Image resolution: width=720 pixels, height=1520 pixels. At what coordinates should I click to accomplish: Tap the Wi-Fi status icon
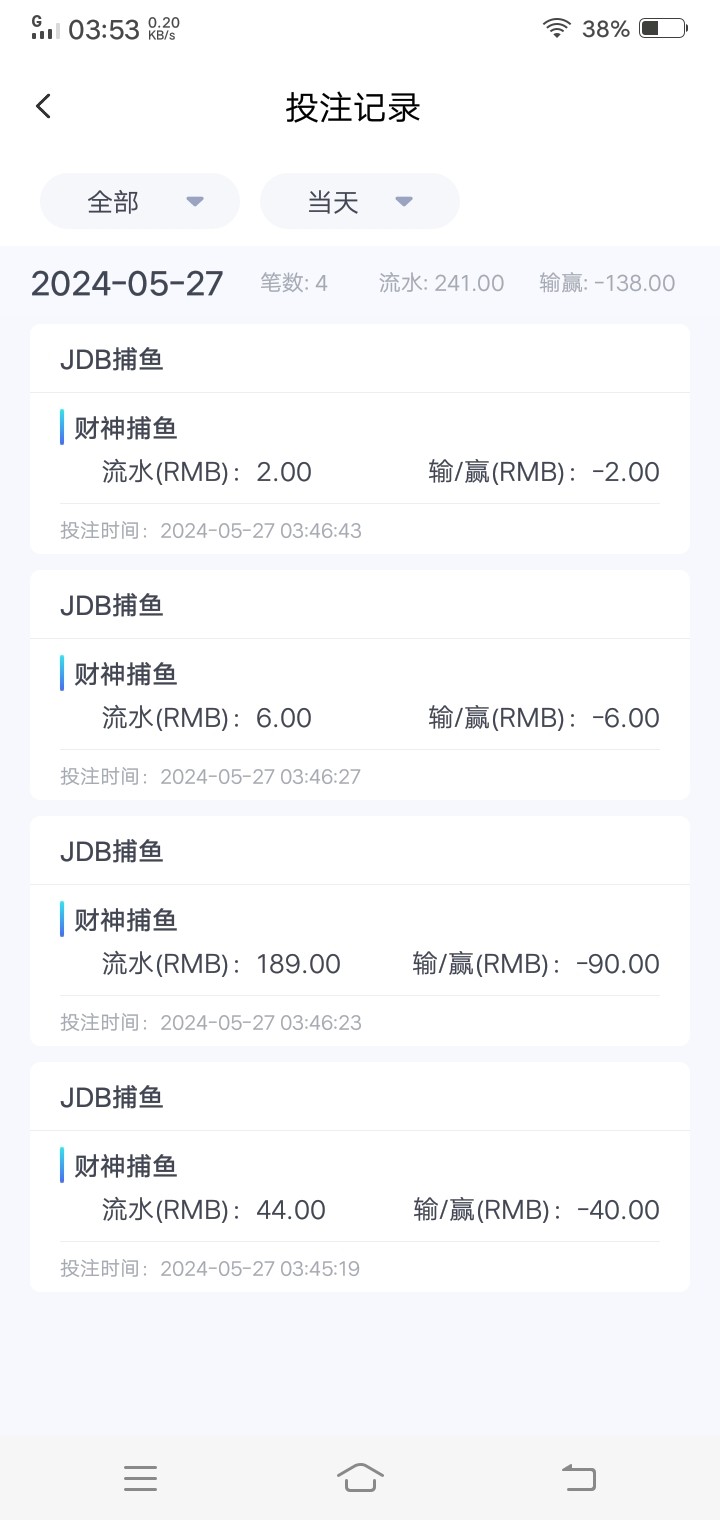(x=556, y=29)
